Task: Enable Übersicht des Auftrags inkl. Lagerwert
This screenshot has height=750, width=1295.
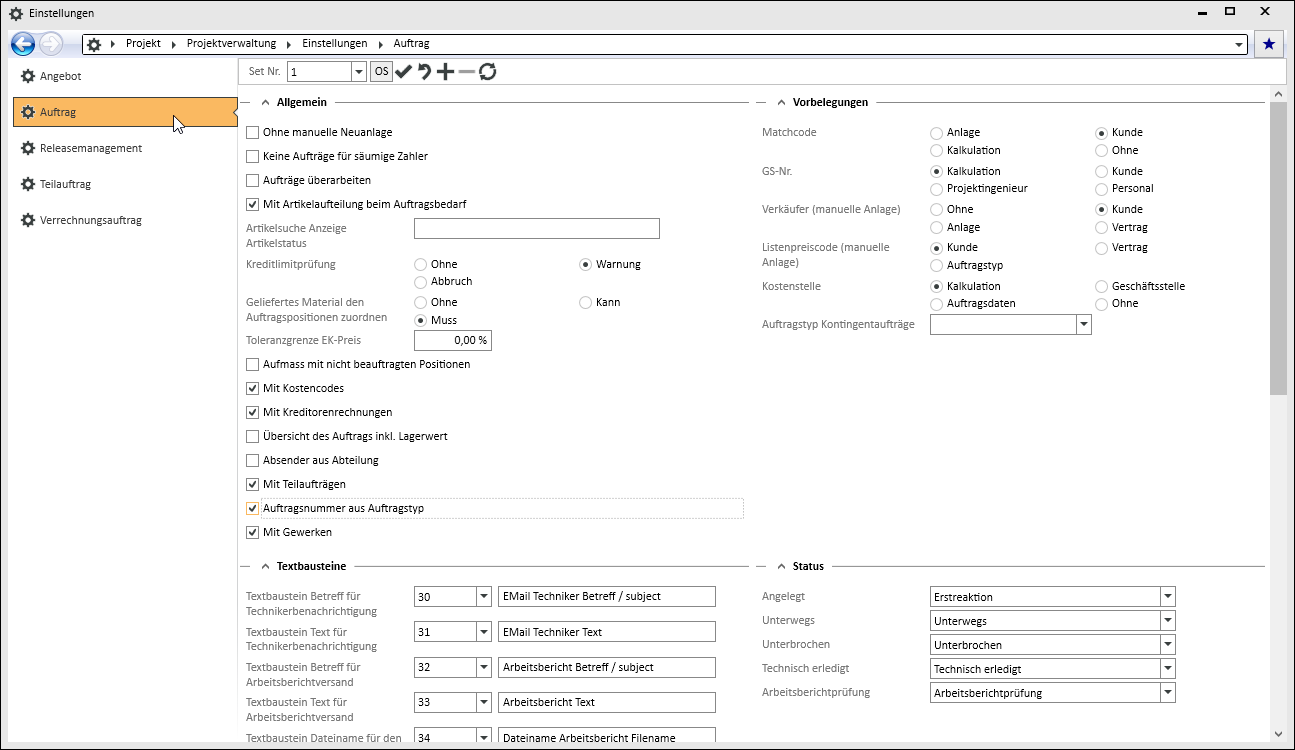Action: [x=253, y=436]
